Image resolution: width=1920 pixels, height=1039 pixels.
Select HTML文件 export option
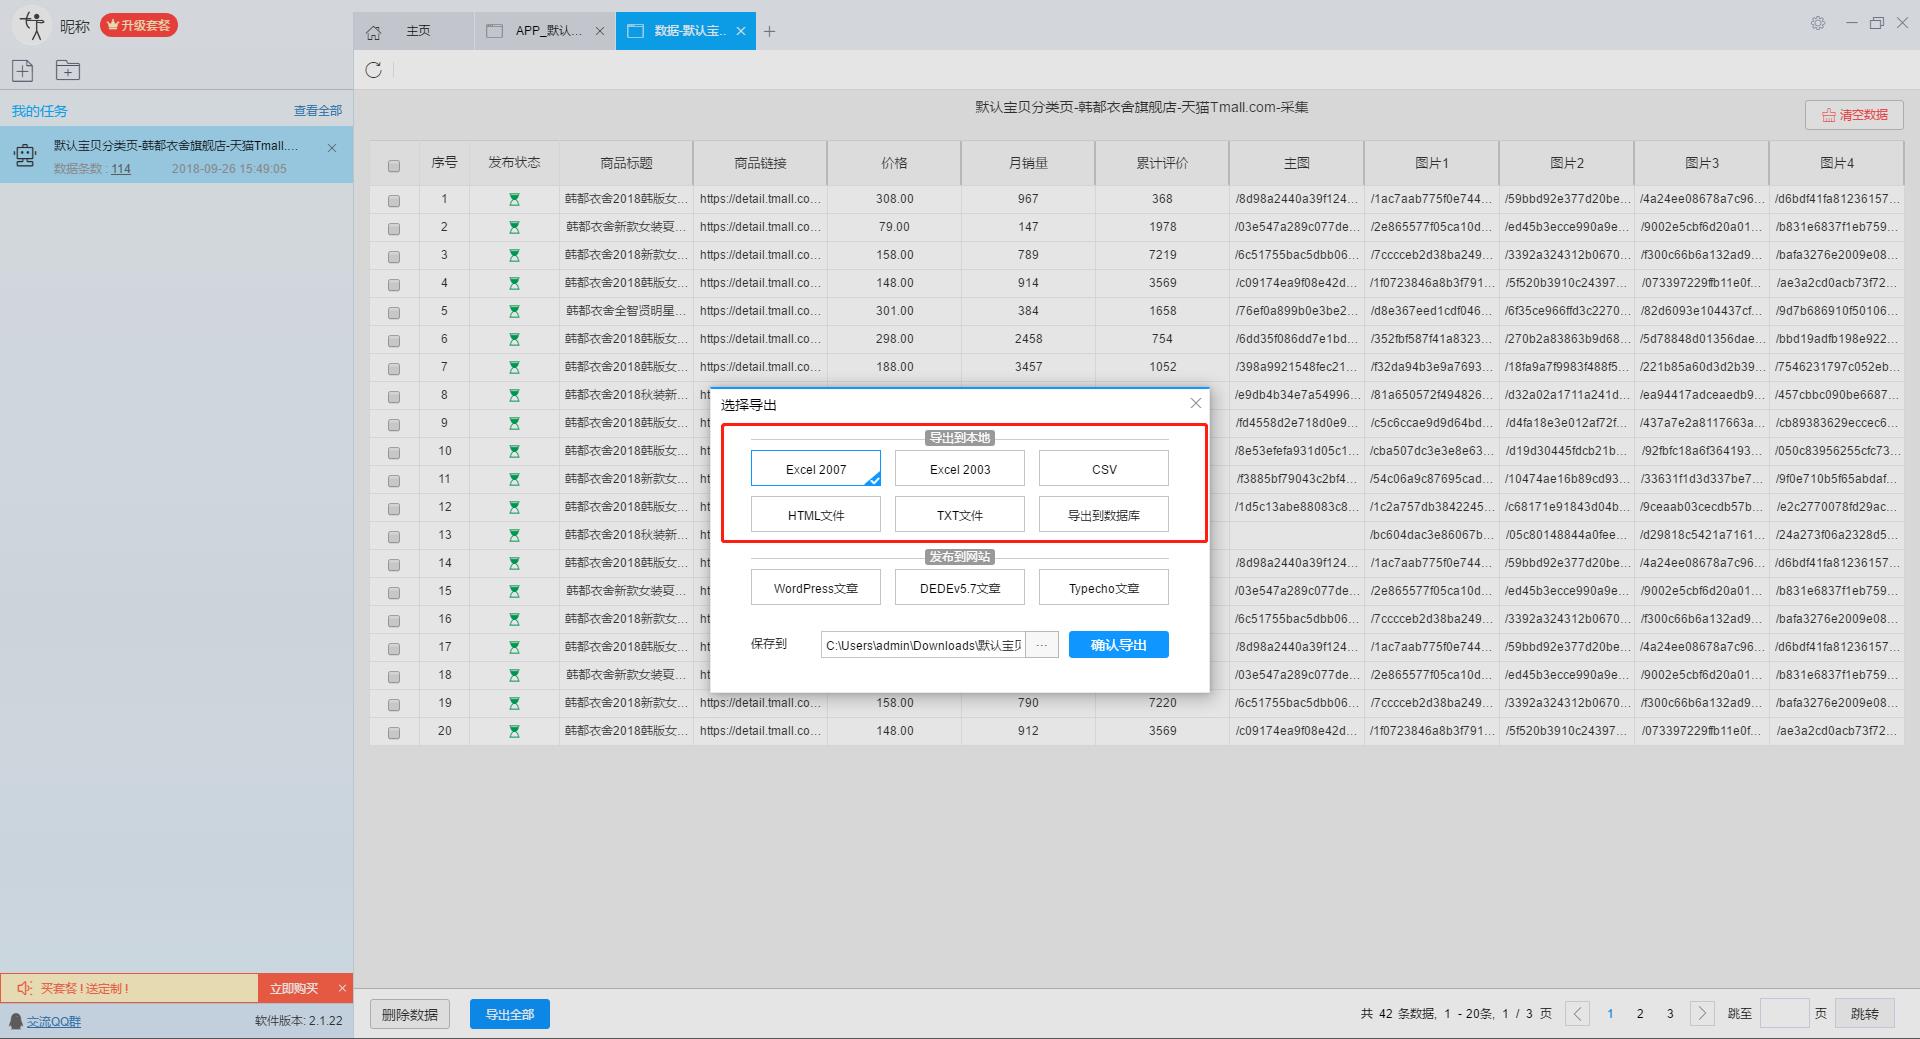coord(816,514)
